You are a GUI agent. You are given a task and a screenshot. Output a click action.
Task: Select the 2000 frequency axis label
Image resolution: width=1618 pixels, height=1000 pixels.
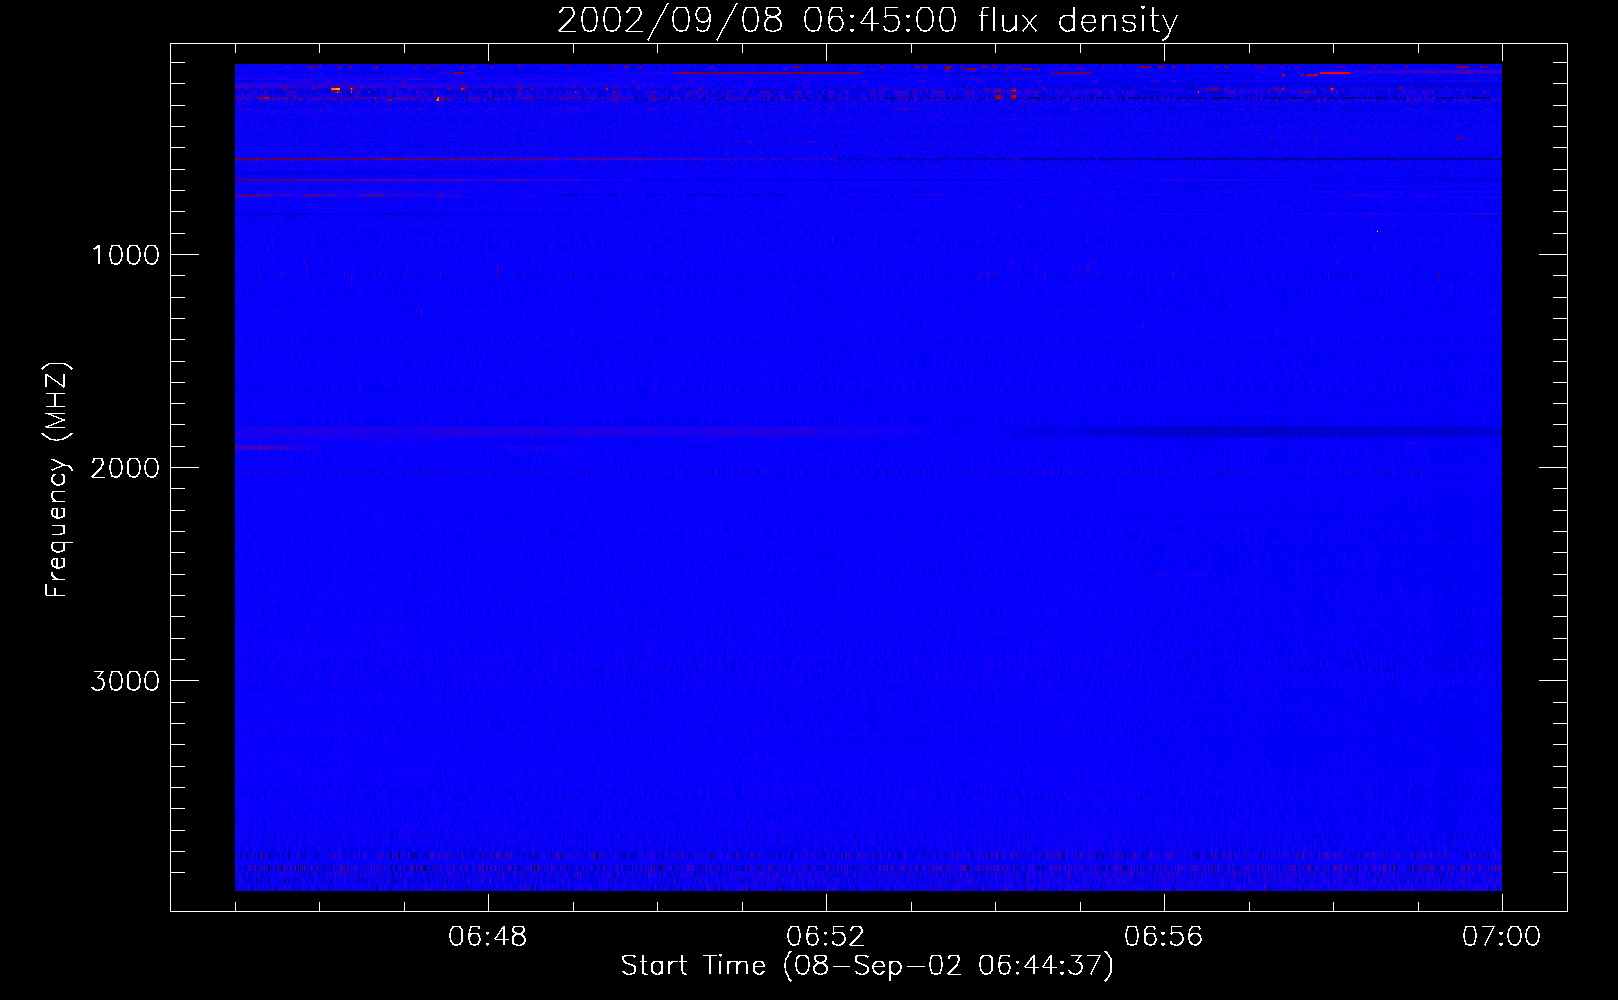click(x=125, y=468)
